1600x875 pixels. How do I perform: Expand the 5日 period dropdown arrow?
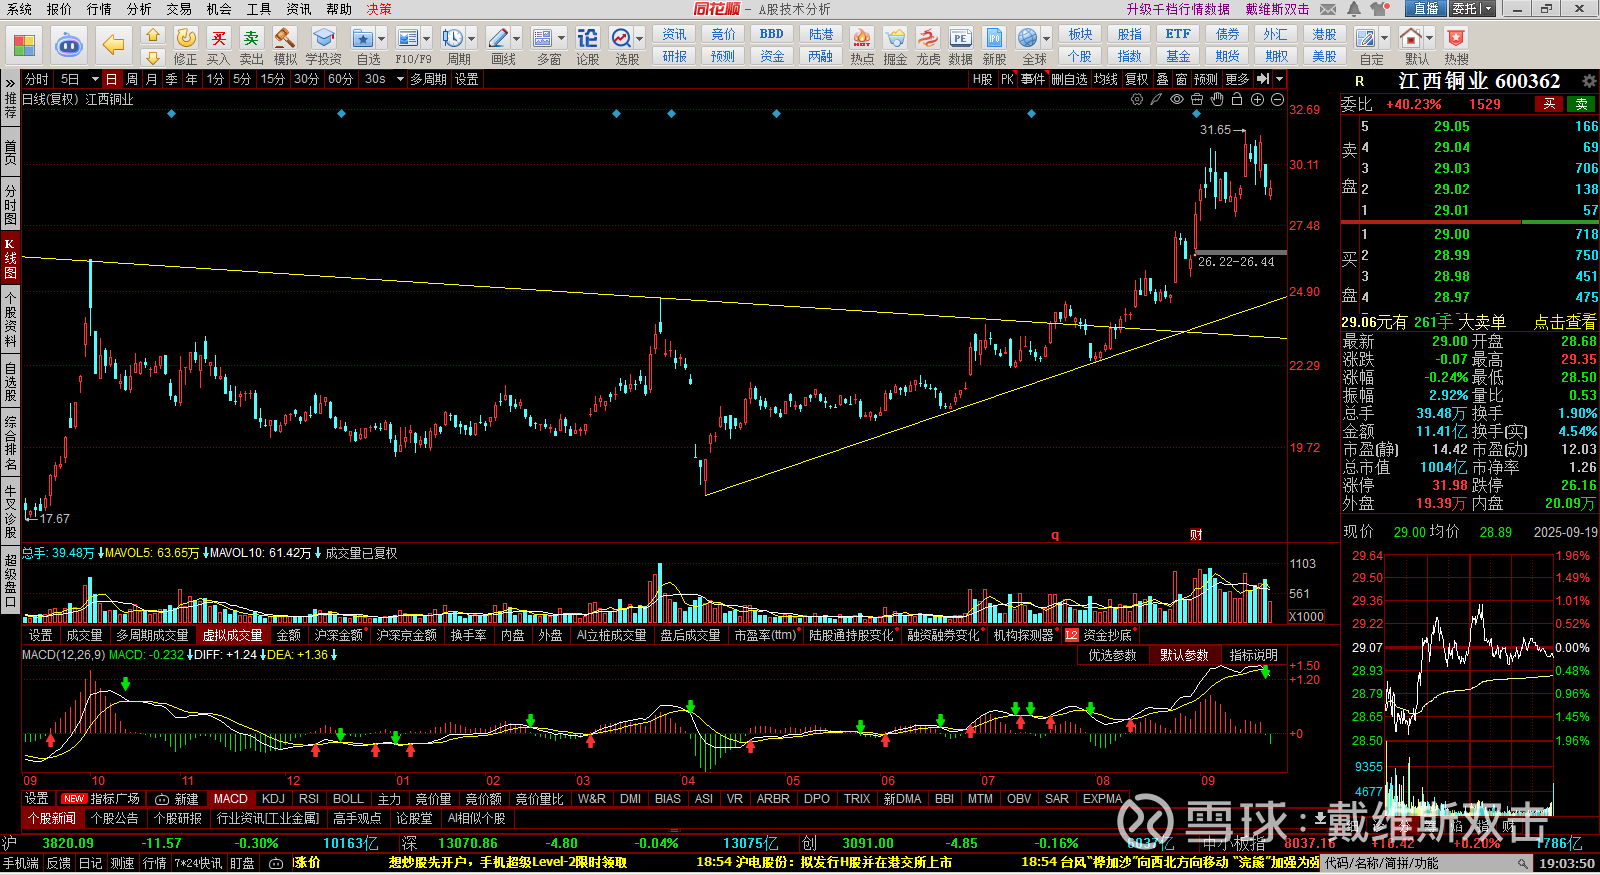click(95, 79)
